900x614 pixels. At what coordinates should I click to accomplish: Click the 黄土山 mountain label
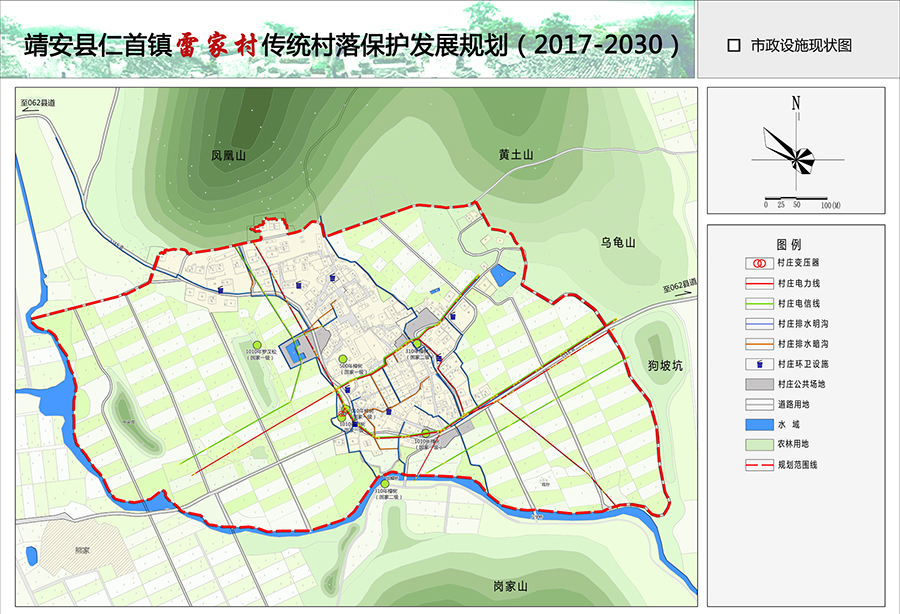coord(515,154)
